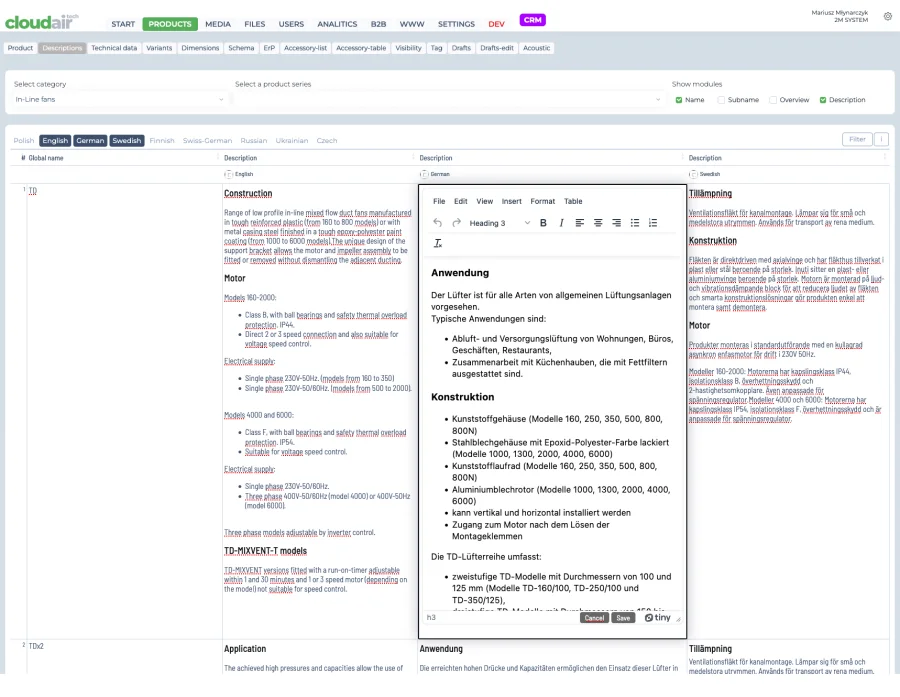This screenshot has width=900, height=697.
Task: Open the editor View menu
Action: coord(484,202)
